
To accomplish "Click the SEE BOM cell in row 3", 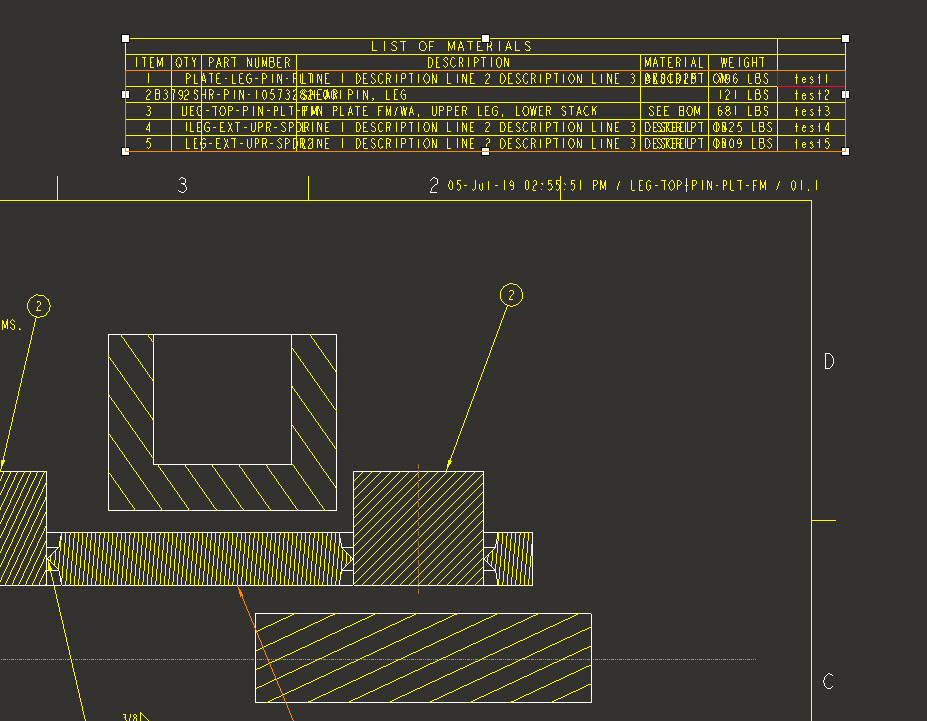I will (x=671, y=111).
